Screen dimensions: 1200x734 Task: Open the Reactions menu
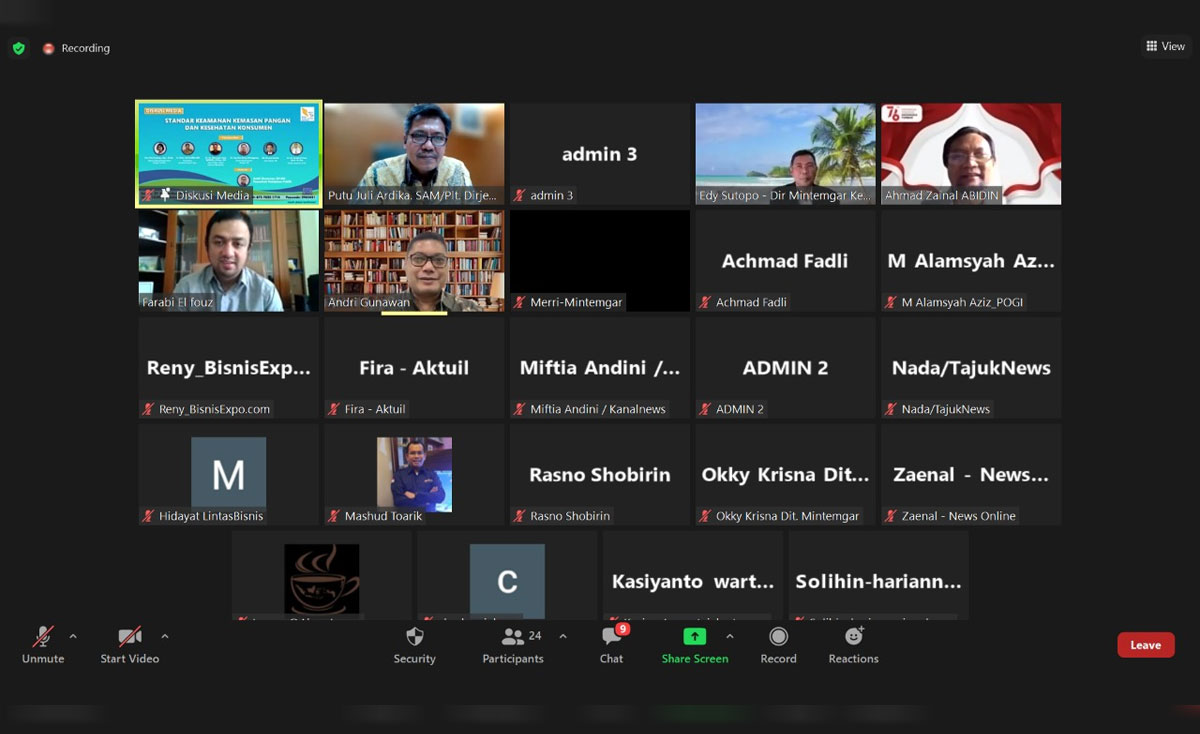coord(853,637)
